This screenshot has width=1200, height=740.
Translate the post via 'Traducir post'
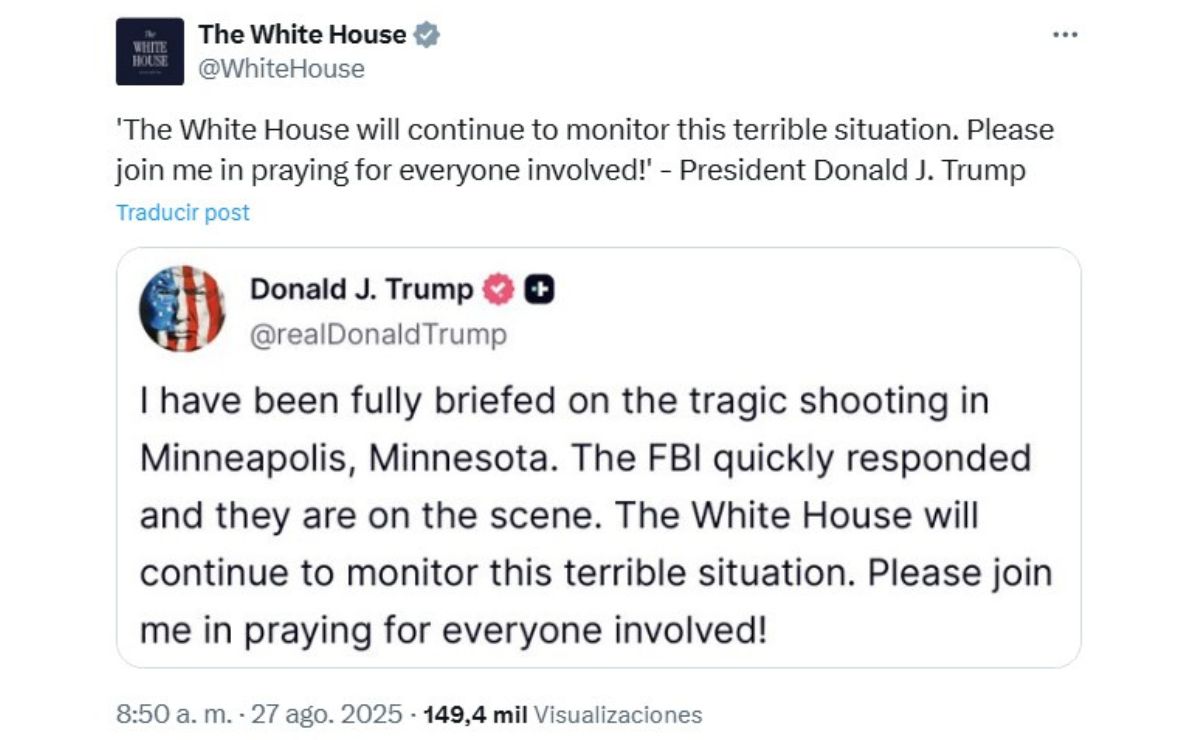coord(180,212)
